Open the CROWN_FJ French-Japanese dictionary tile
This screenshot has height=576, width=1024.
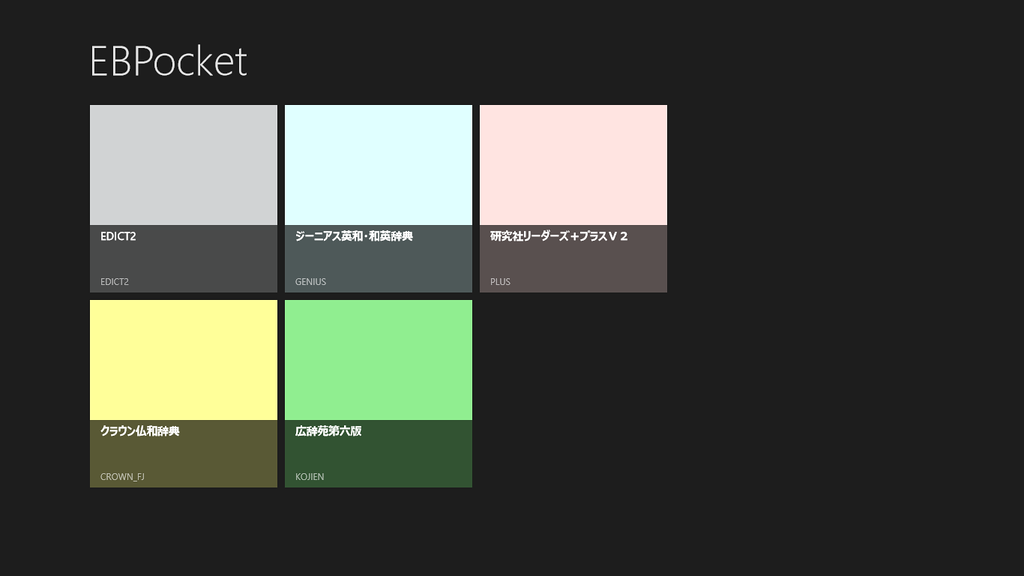click(x=182, y=390)
